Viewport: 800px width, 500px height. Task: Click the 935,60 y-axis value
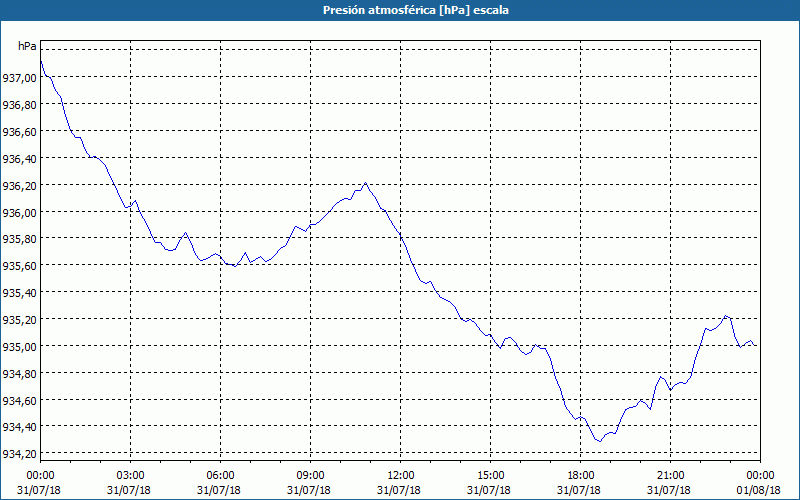click(x=19, y=266)
